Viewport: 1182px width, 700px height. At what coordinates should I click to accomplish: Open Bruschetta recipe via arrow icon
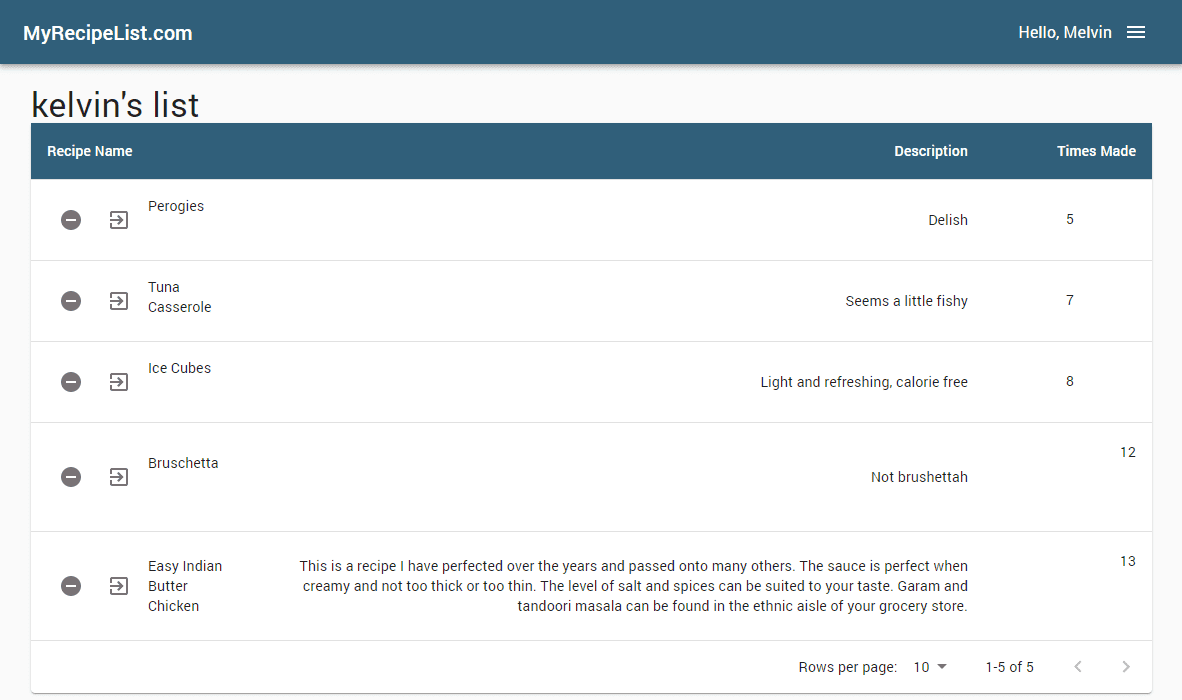(x=119, y=477)
